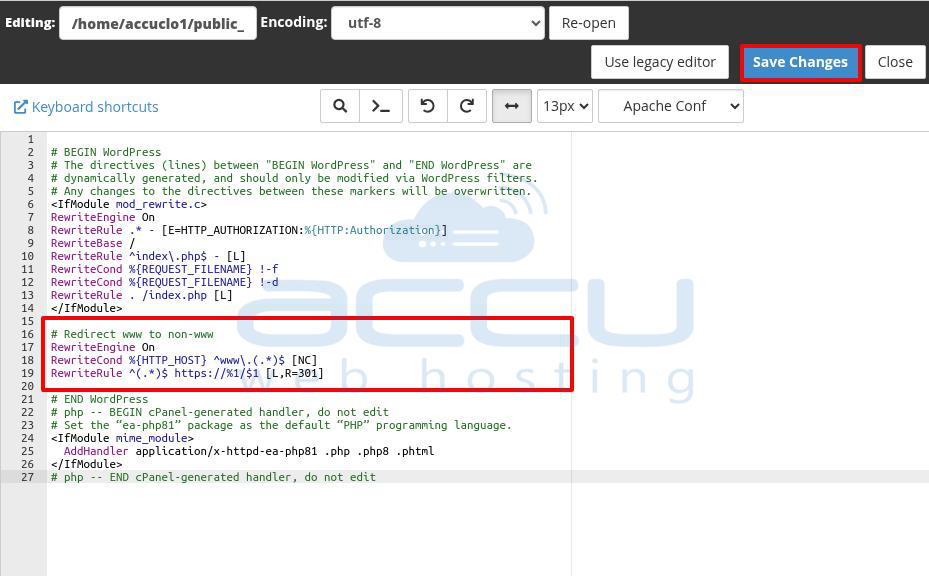Open the utf-8 encoding dropdown
929x576 pixels.
438,23
